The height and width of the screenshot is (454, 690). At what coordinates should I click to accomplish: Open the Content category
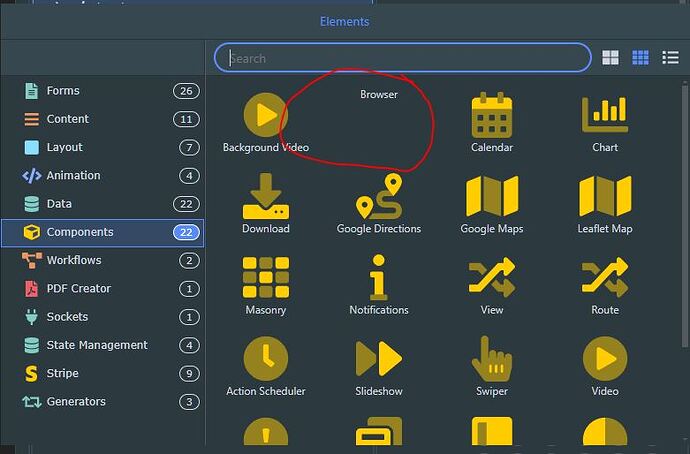point(103,119)
